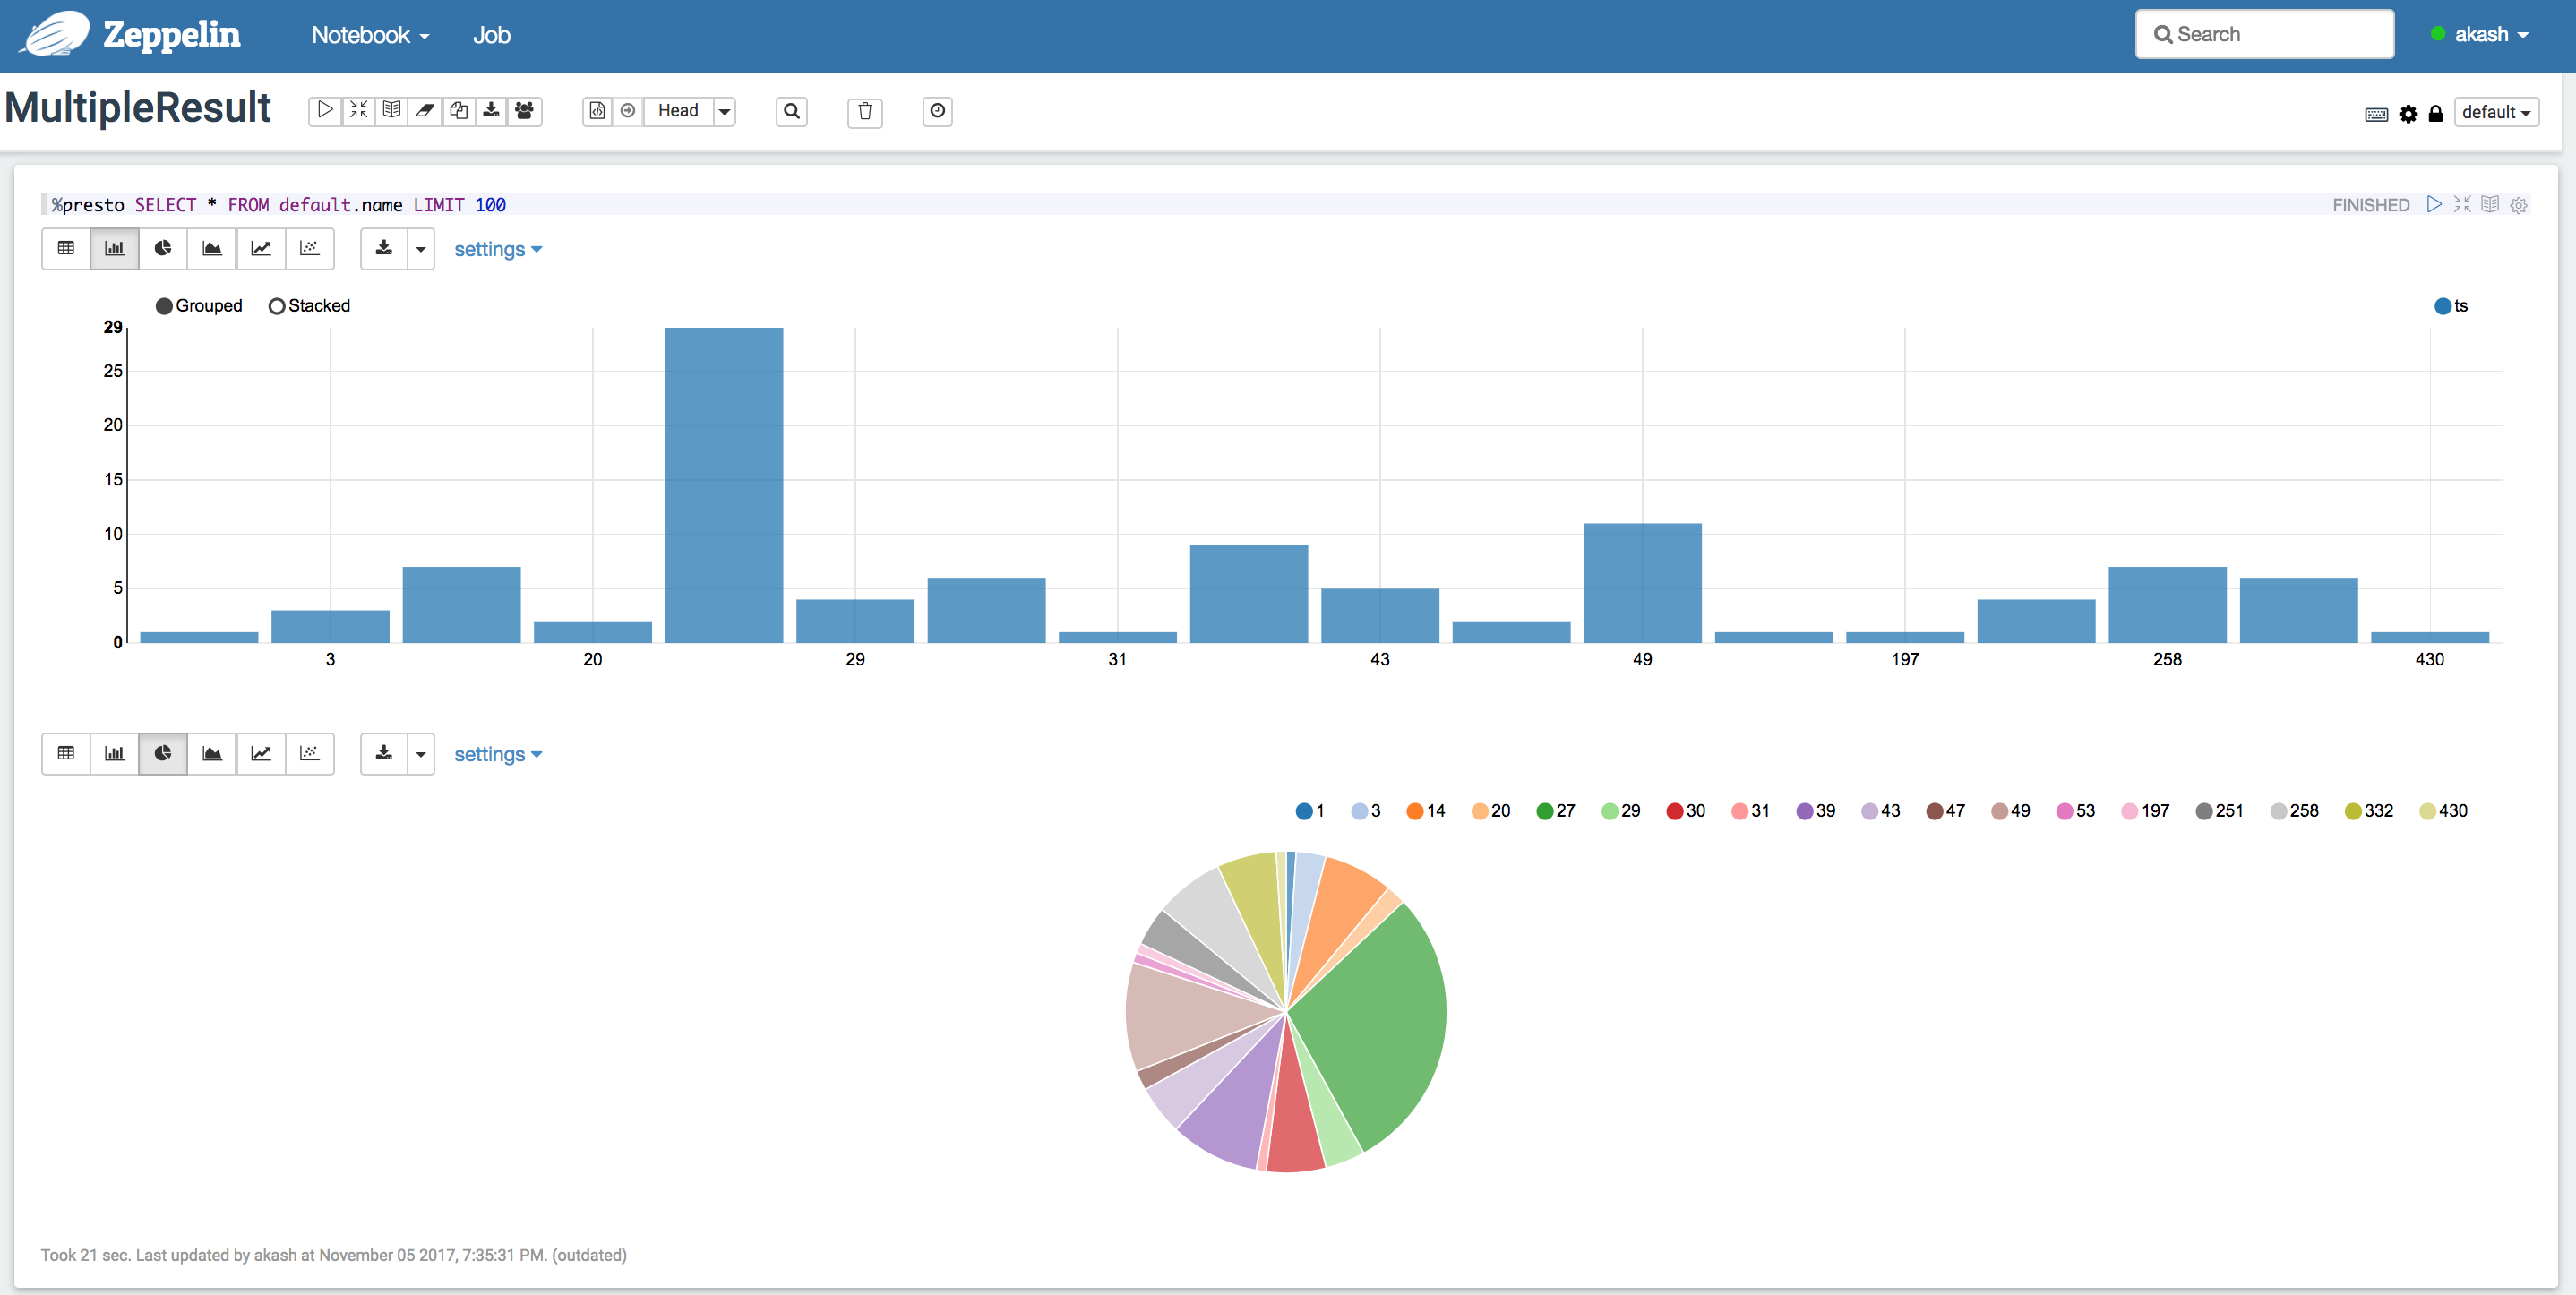Switch second result to table view

[x=66, y=754]
